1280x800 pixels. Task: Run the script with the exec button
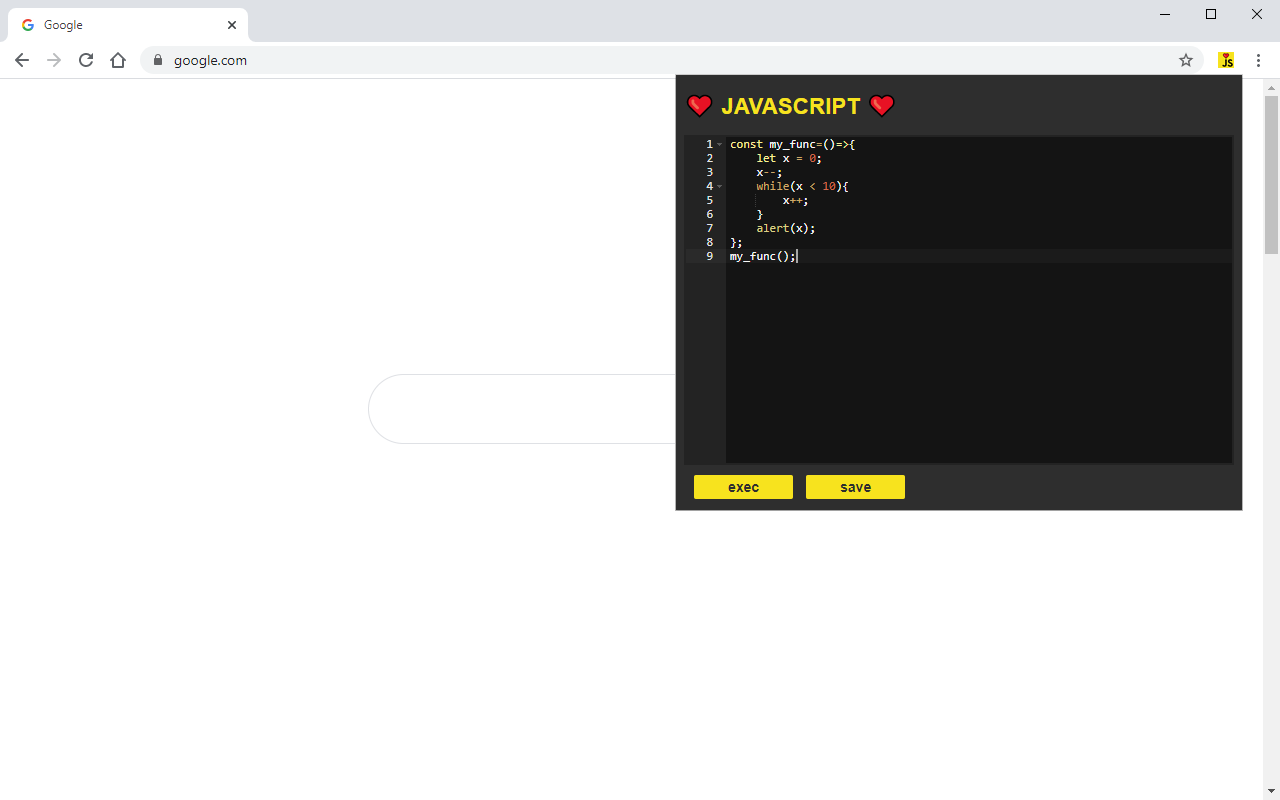[743, 487]
